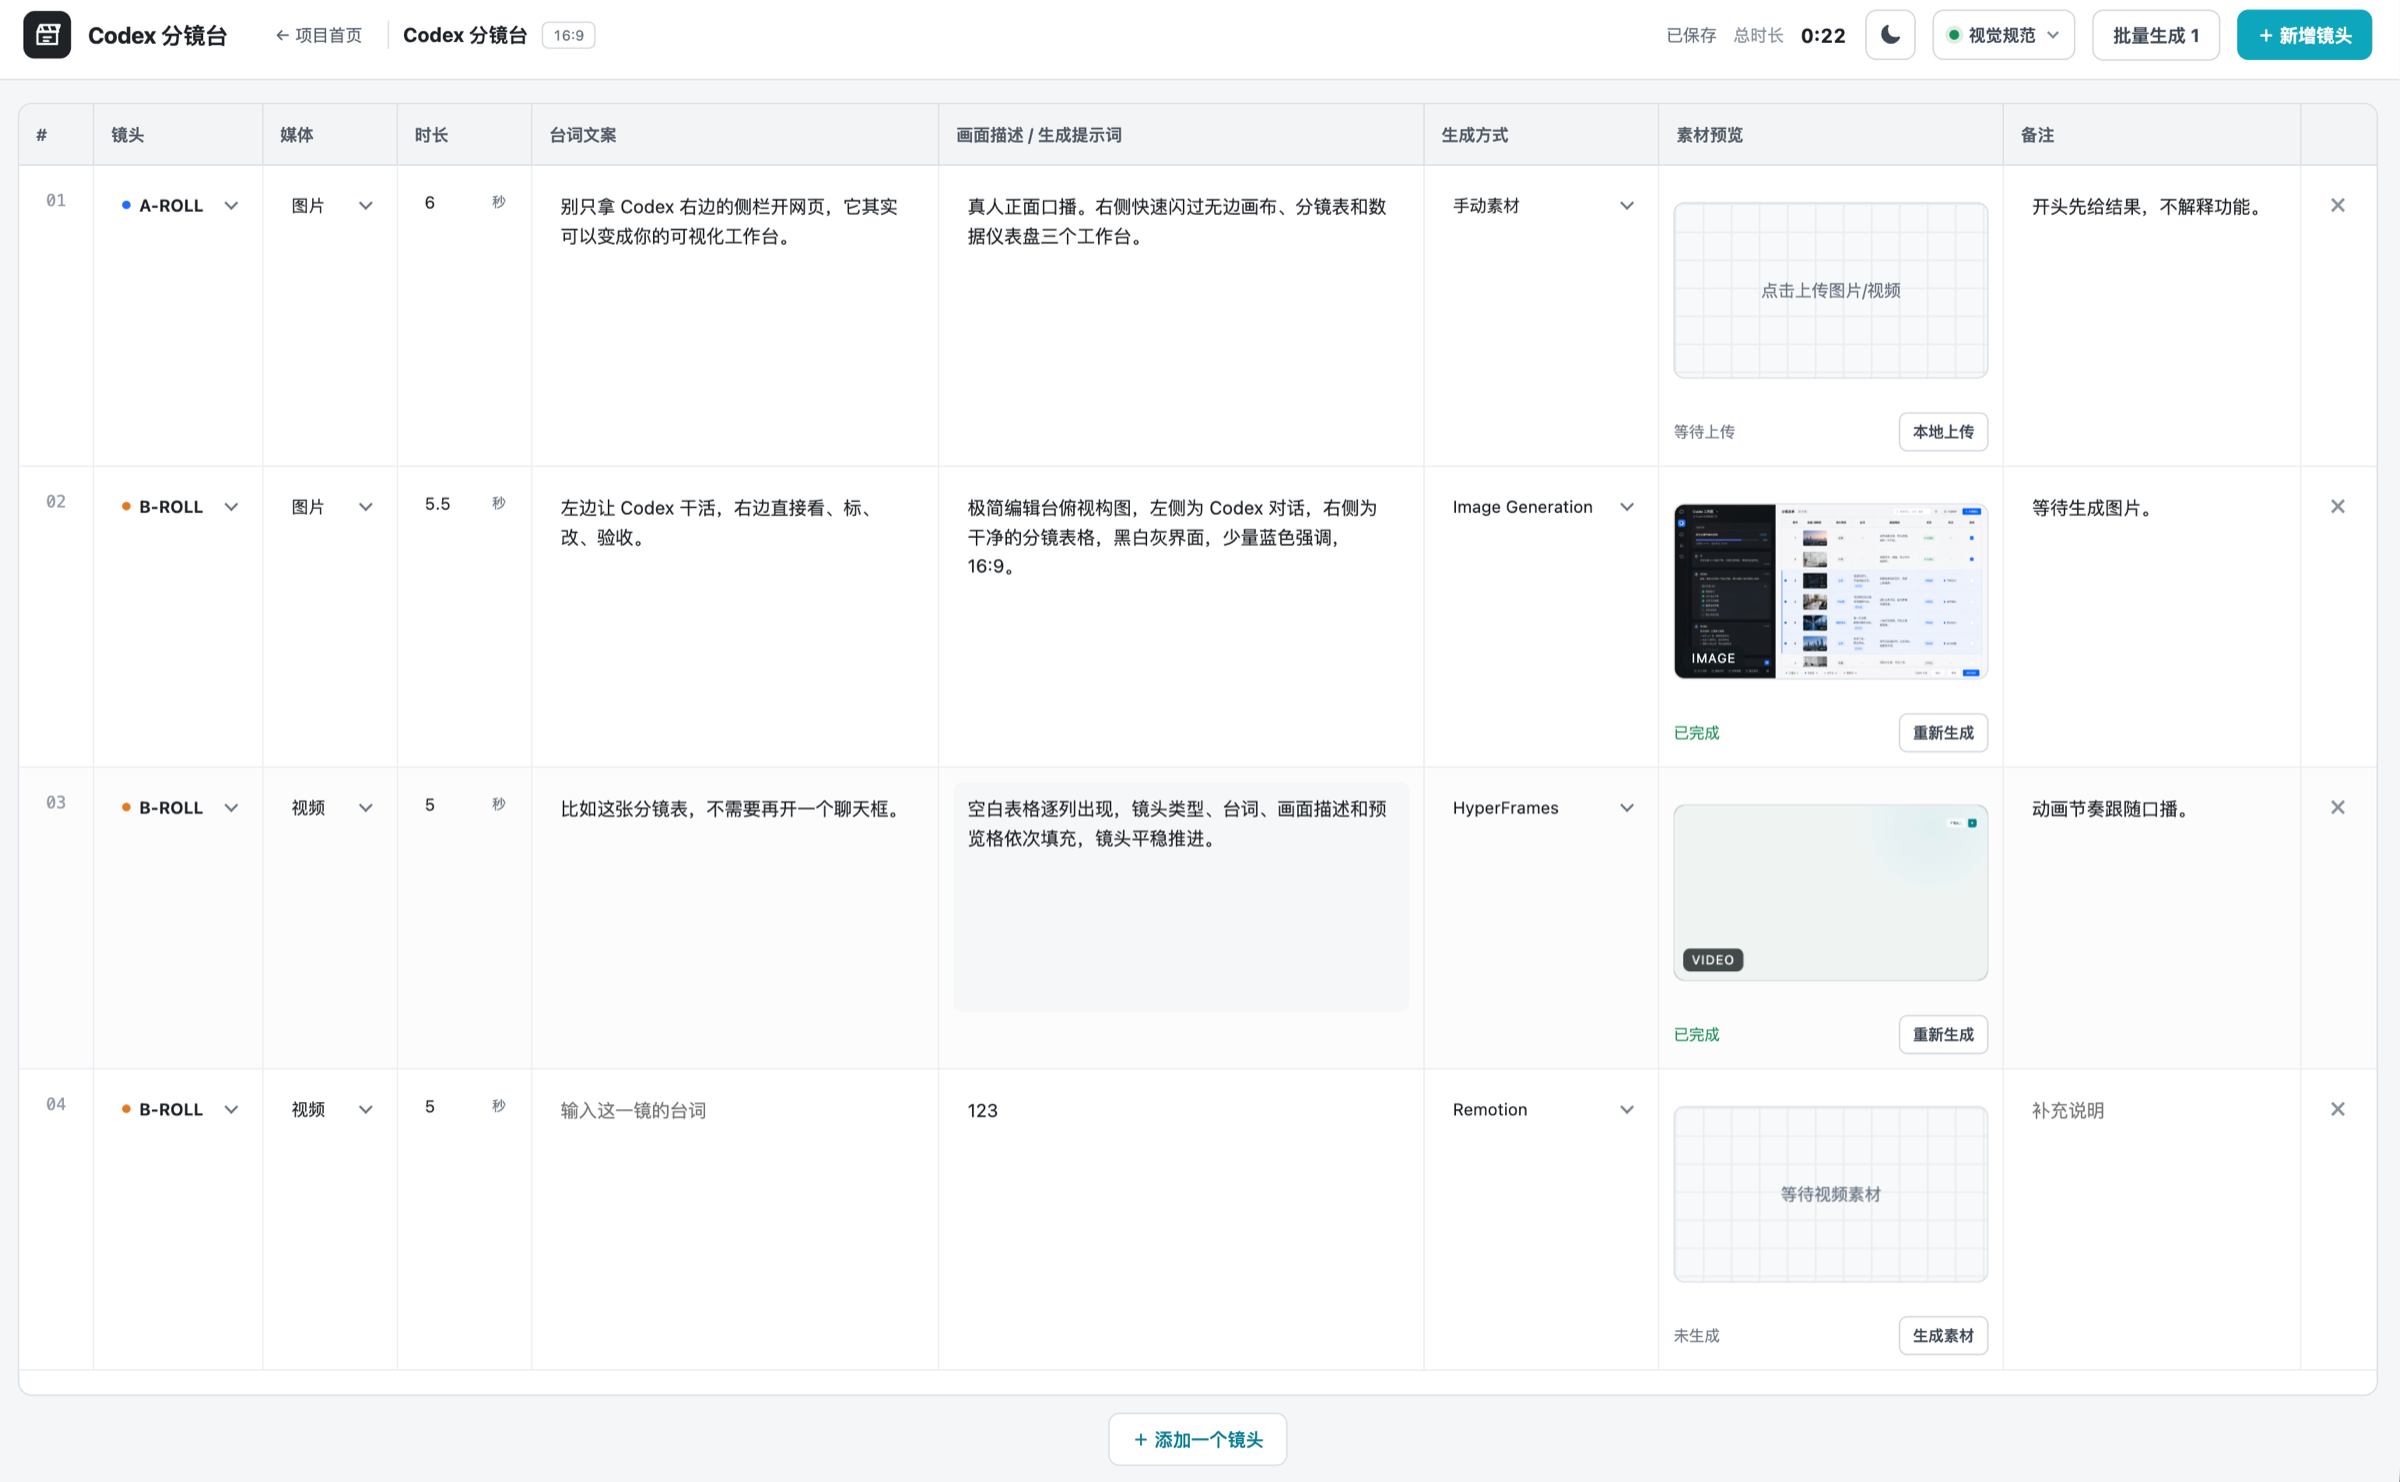Open the B-ROLL shot type dropdown in row 03
The width and height of the screenshot is (2400, 1482).
coord(178,808)
